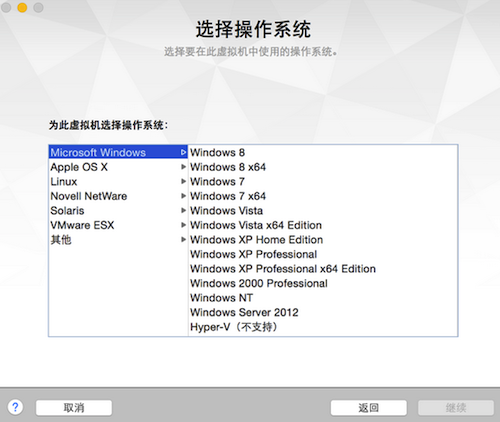Expand arrow beside Apple OS X
The image size is (500, 422).
[183, 167]
